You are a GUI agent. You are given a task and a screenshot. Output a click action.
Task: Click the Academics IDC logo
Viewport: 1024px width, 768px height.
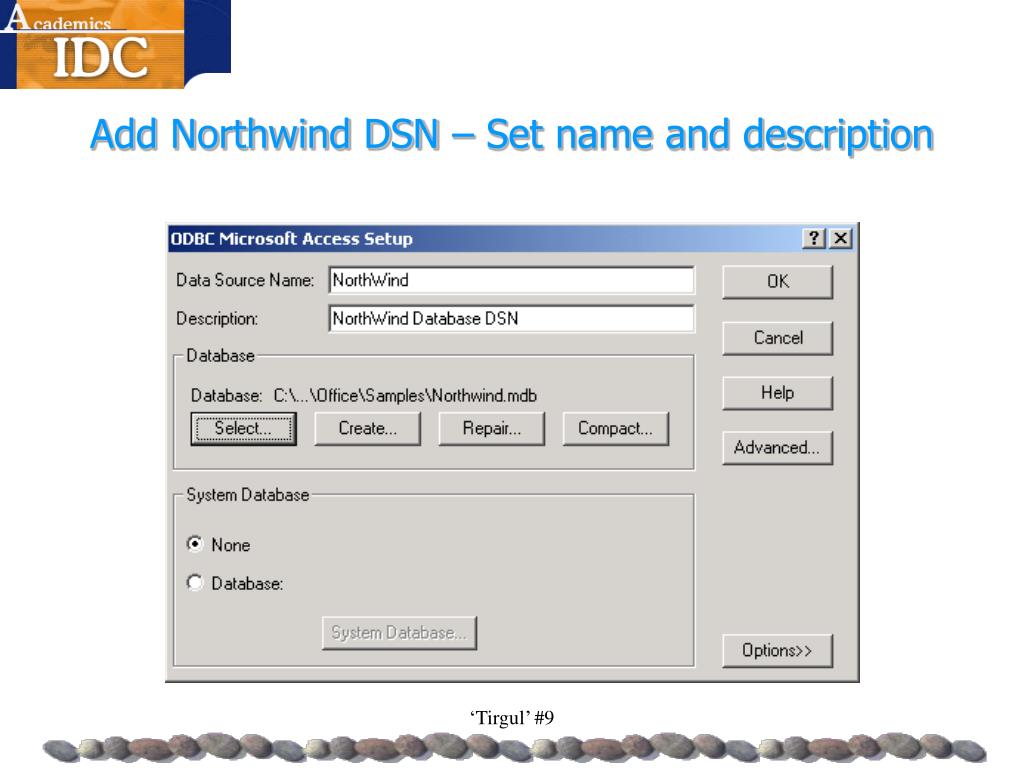pos(115,44)
